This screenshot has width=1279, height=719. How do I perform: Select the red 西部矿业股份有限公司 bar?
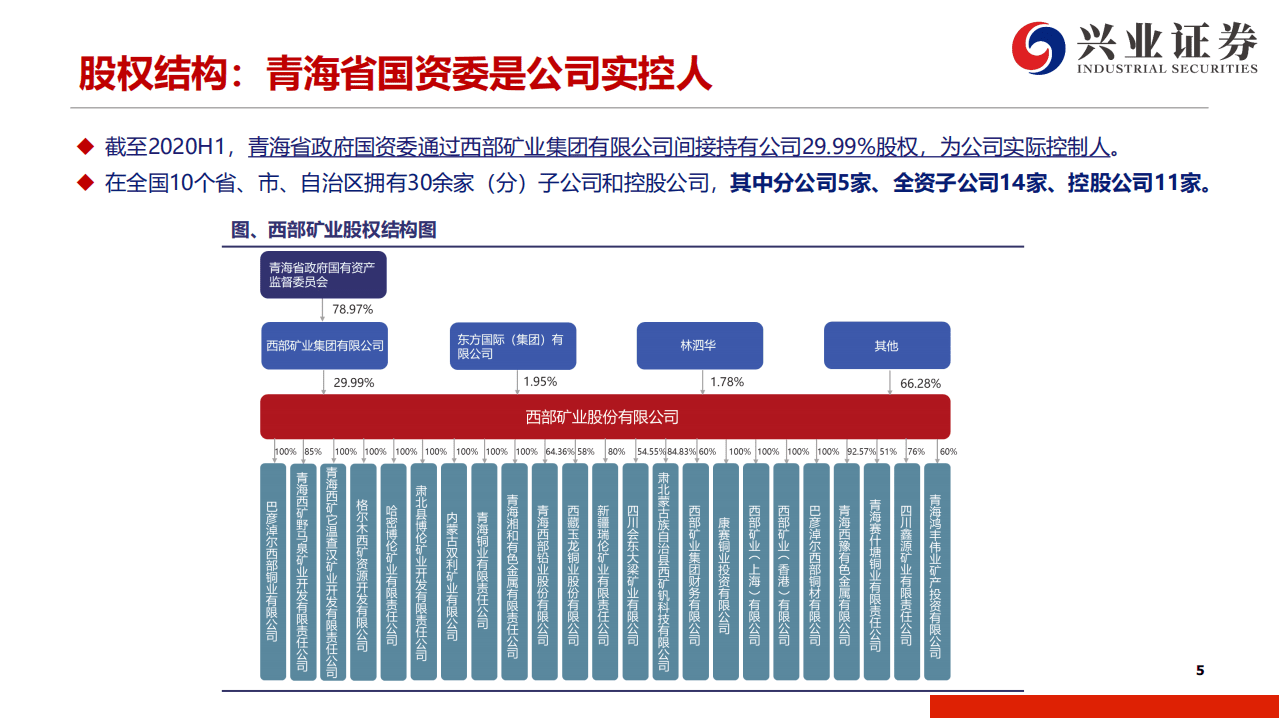[x=605, y=416]
